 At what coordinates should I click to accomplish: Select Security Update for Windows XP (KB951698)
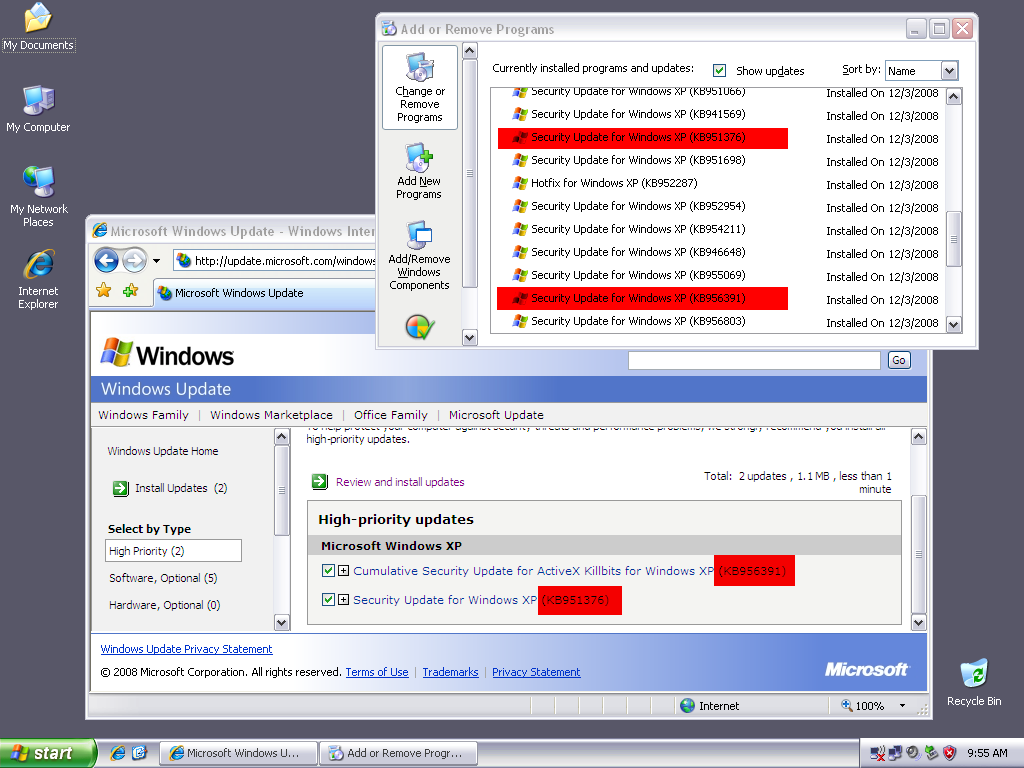[637, 160]
